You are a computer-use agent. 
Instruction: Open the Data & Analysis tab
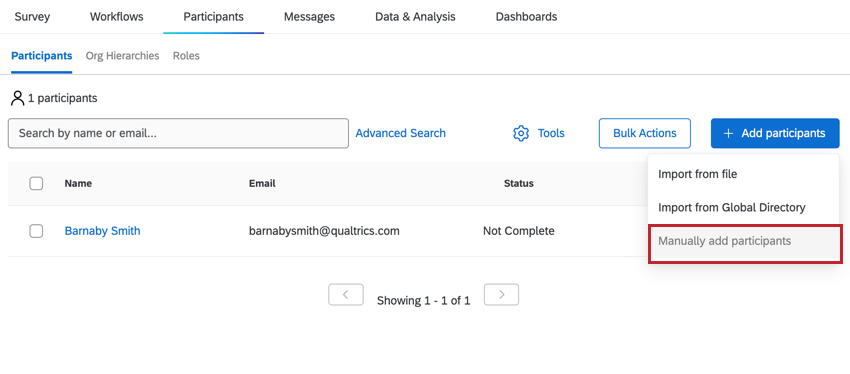415,17
